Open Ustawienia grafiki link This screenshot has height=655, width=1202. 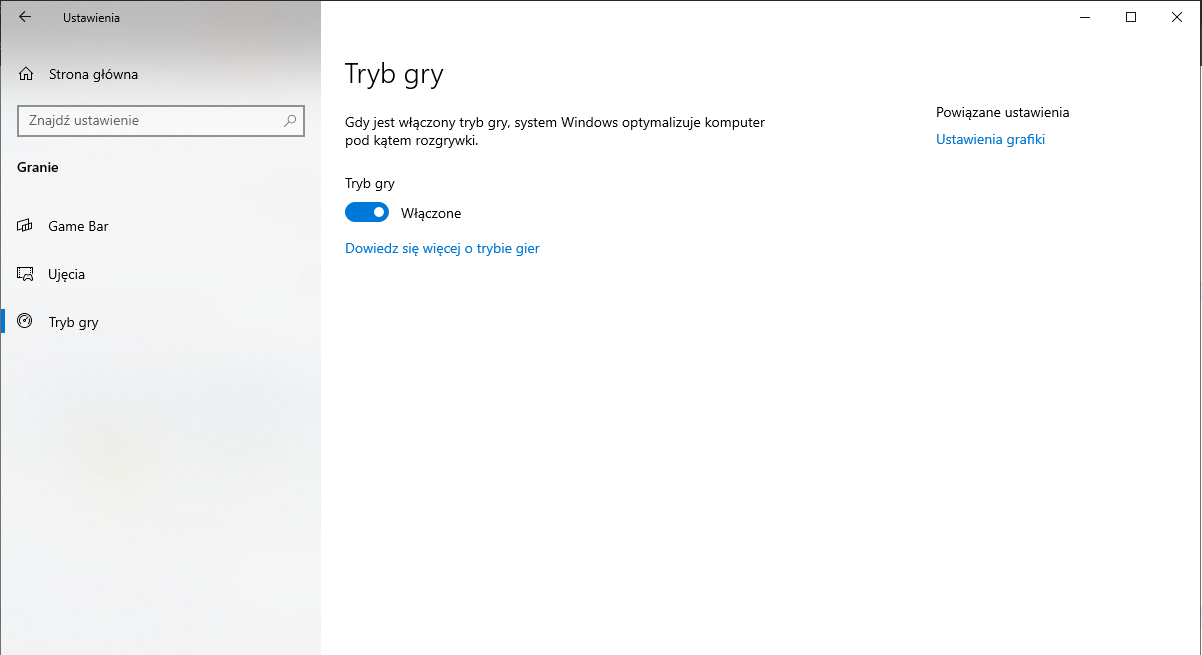pos(990,139)
